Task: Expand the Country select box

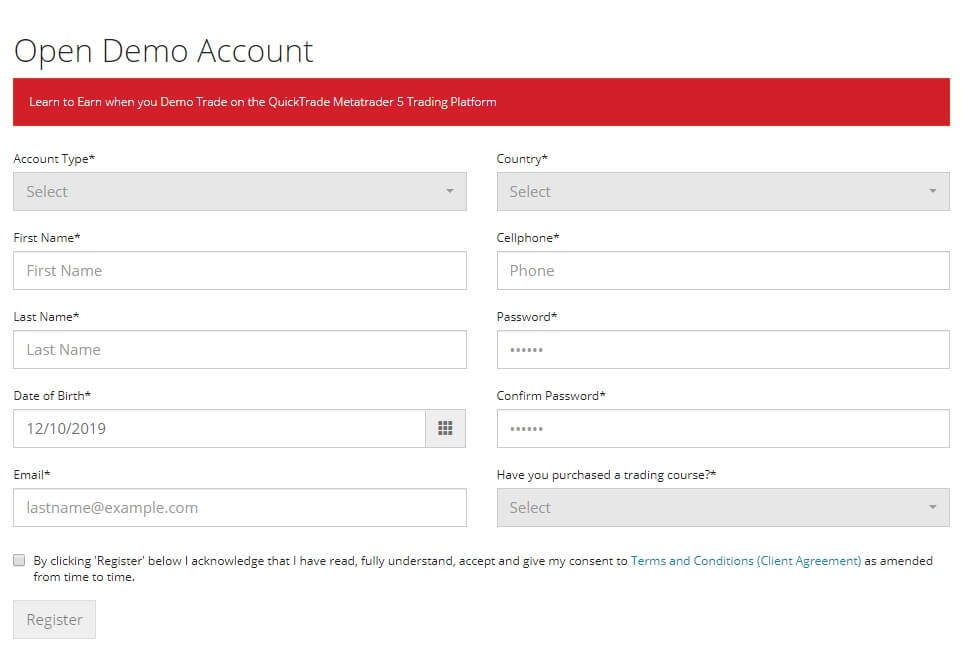Action: pos(723,191)
